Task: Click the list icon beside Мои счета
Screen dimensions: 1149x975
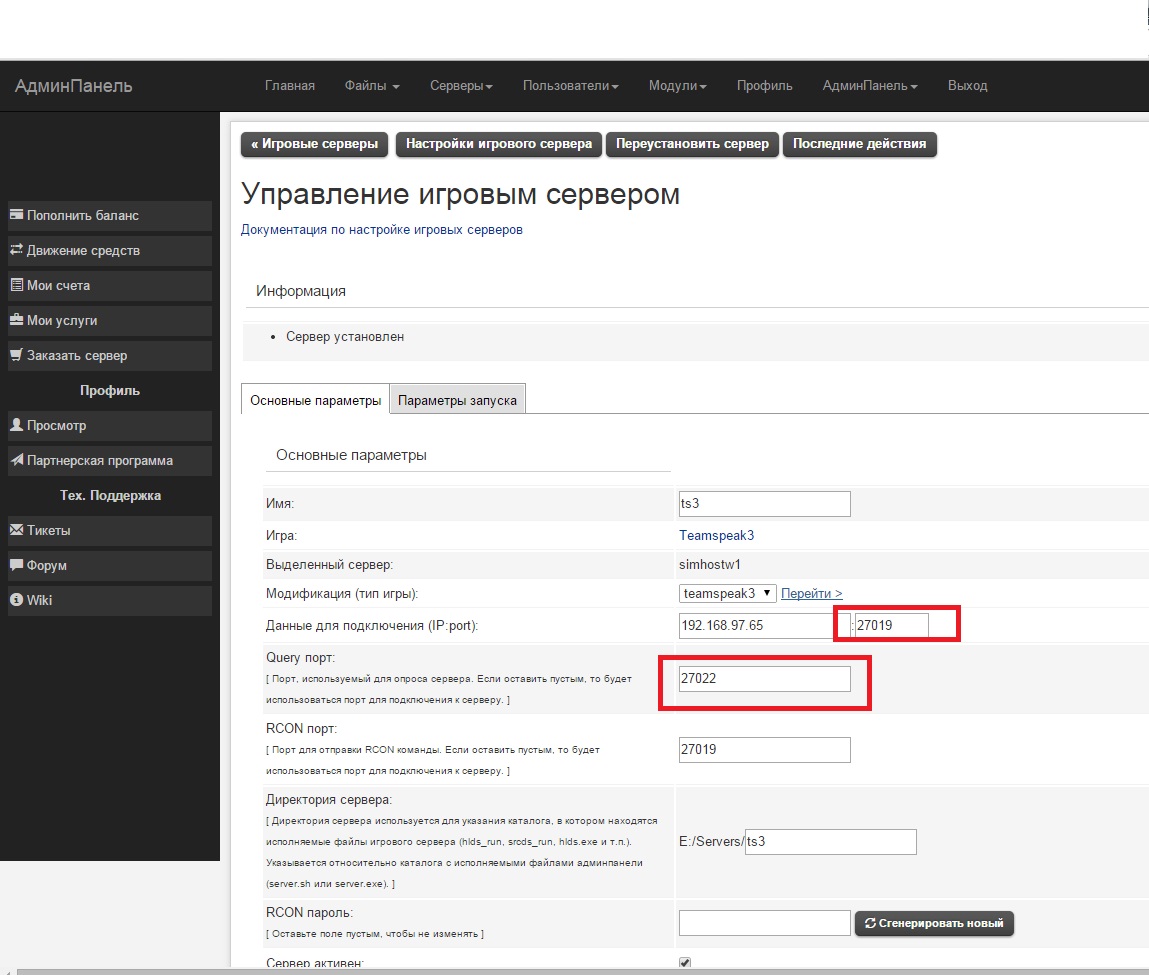Action: click(x=16, y=285)
